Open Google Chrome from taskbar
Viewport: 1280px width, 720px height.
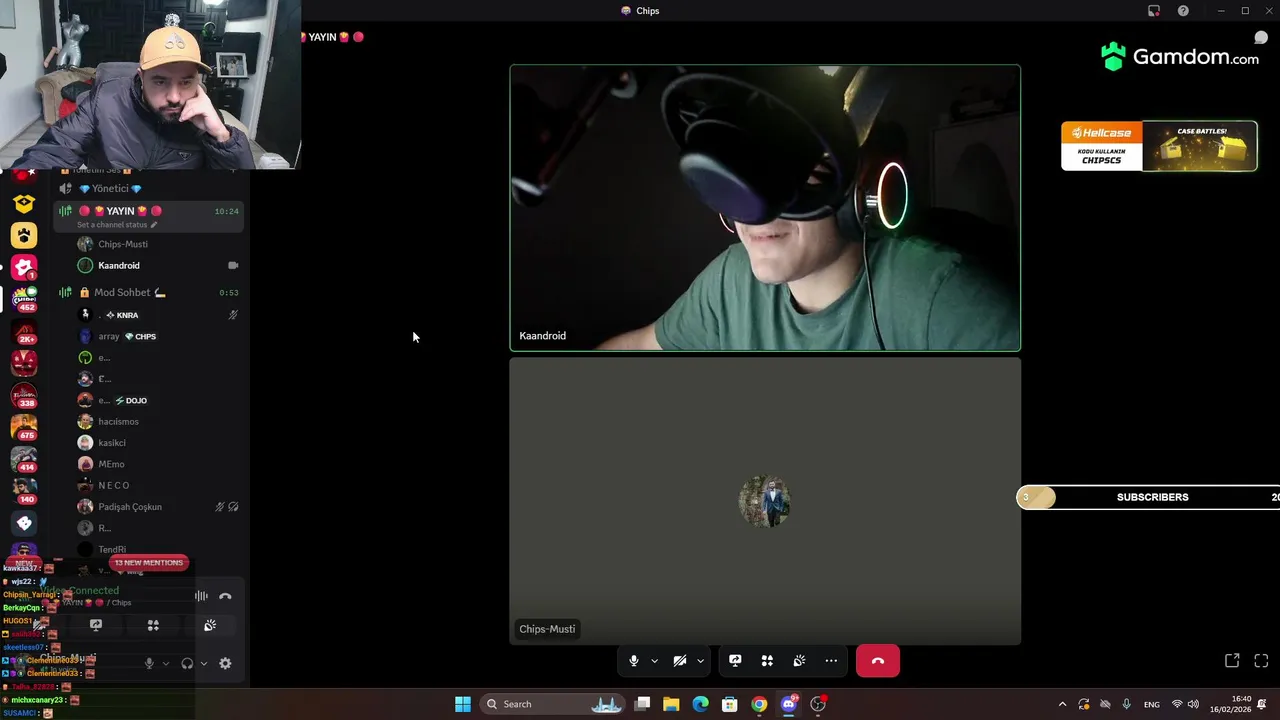point(759,704)
